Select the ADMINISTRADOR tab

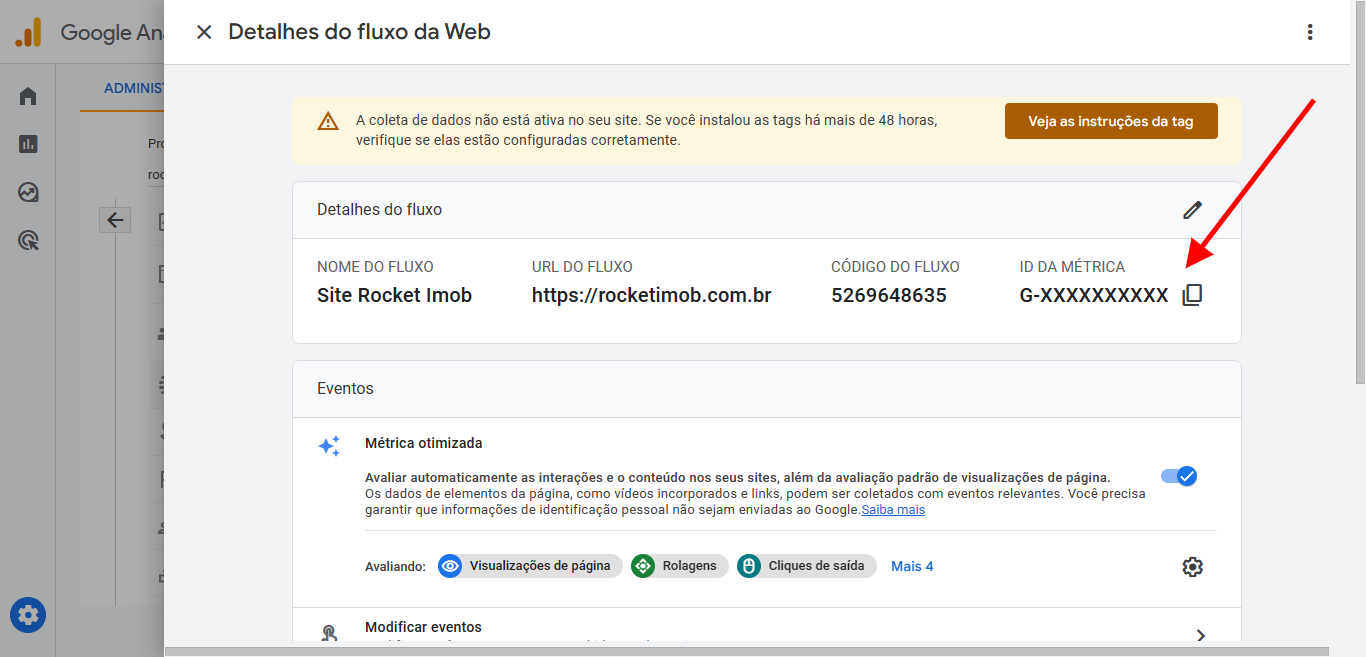134,88
